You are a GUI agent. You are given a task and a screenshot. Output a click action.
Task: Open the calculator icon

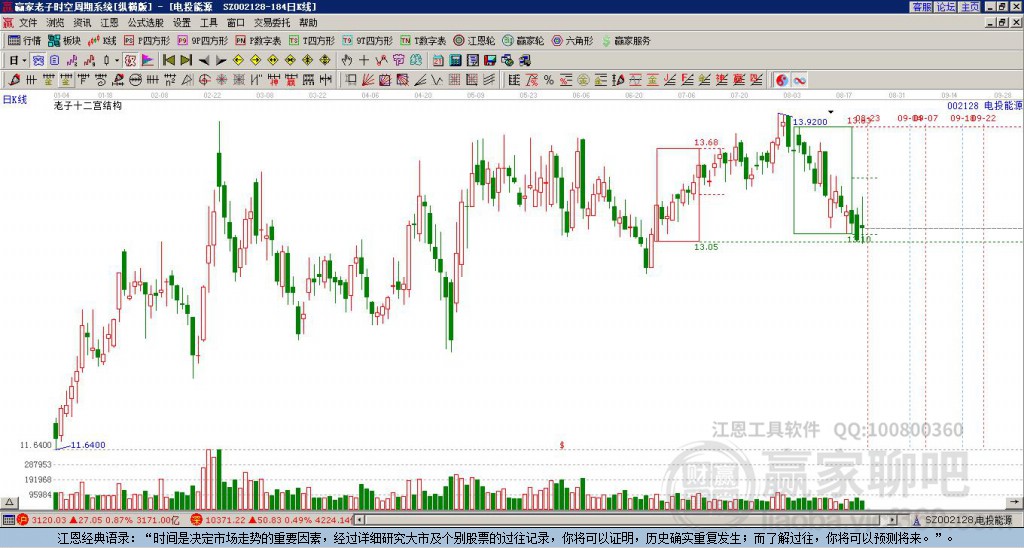(455, 60)
